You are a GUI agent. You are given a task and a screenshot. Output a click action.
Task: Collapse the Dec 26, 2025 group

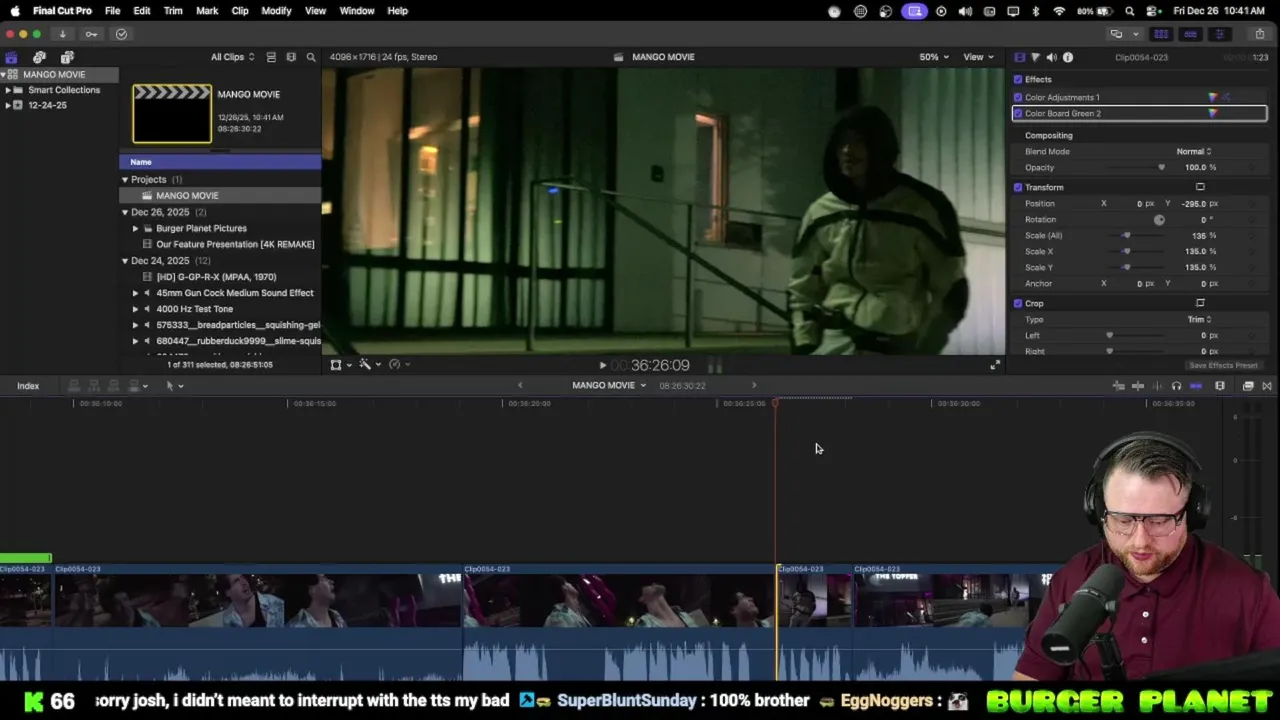pyautogui.click(x=125, y=212)
